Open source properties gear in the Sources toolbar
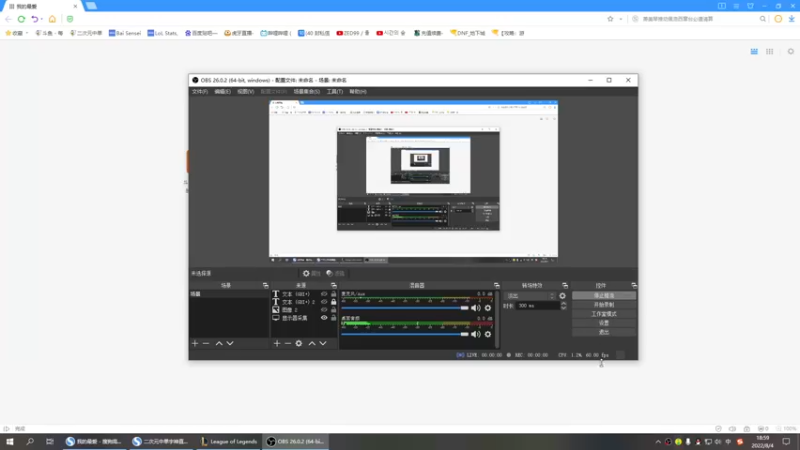This screenshot has width=800, height=450. tap(299, 343)
